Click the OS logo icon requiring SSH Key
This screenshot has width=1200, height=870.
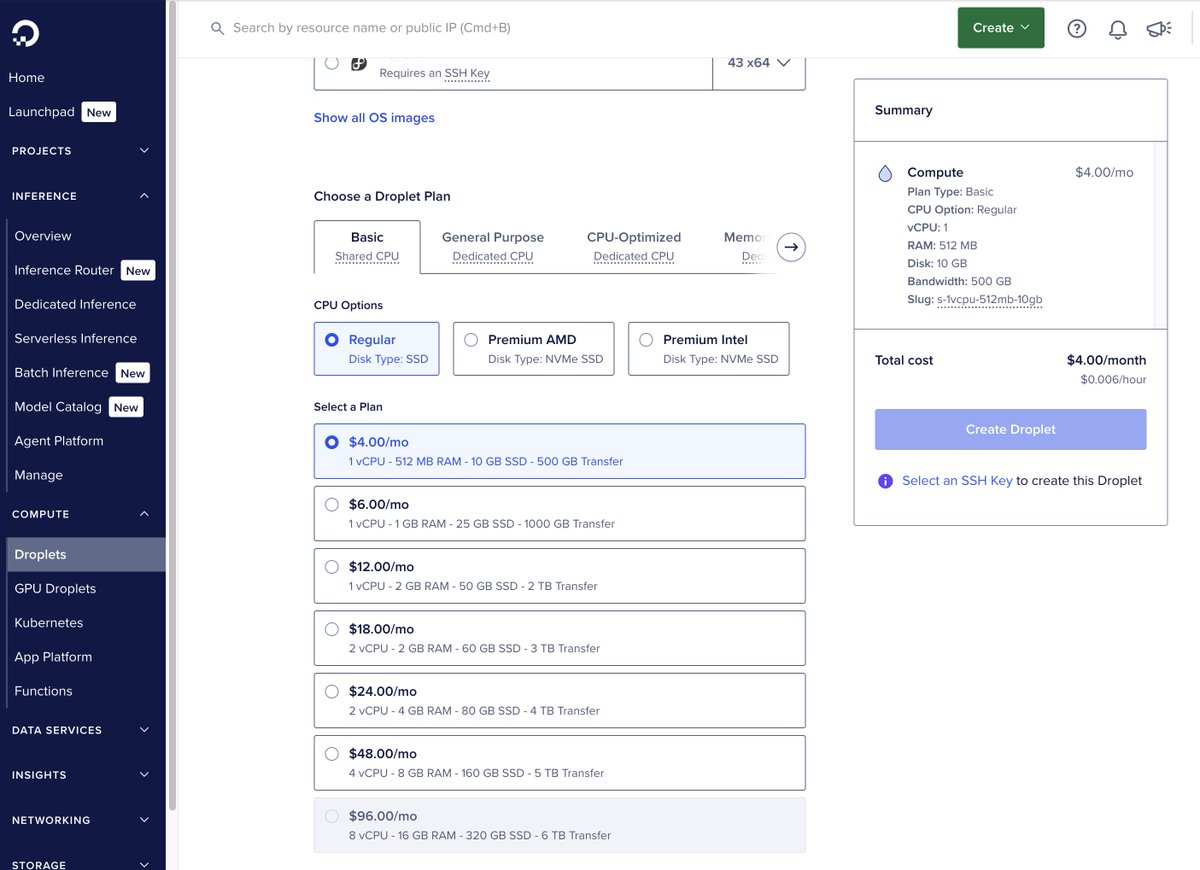point(359,63)
